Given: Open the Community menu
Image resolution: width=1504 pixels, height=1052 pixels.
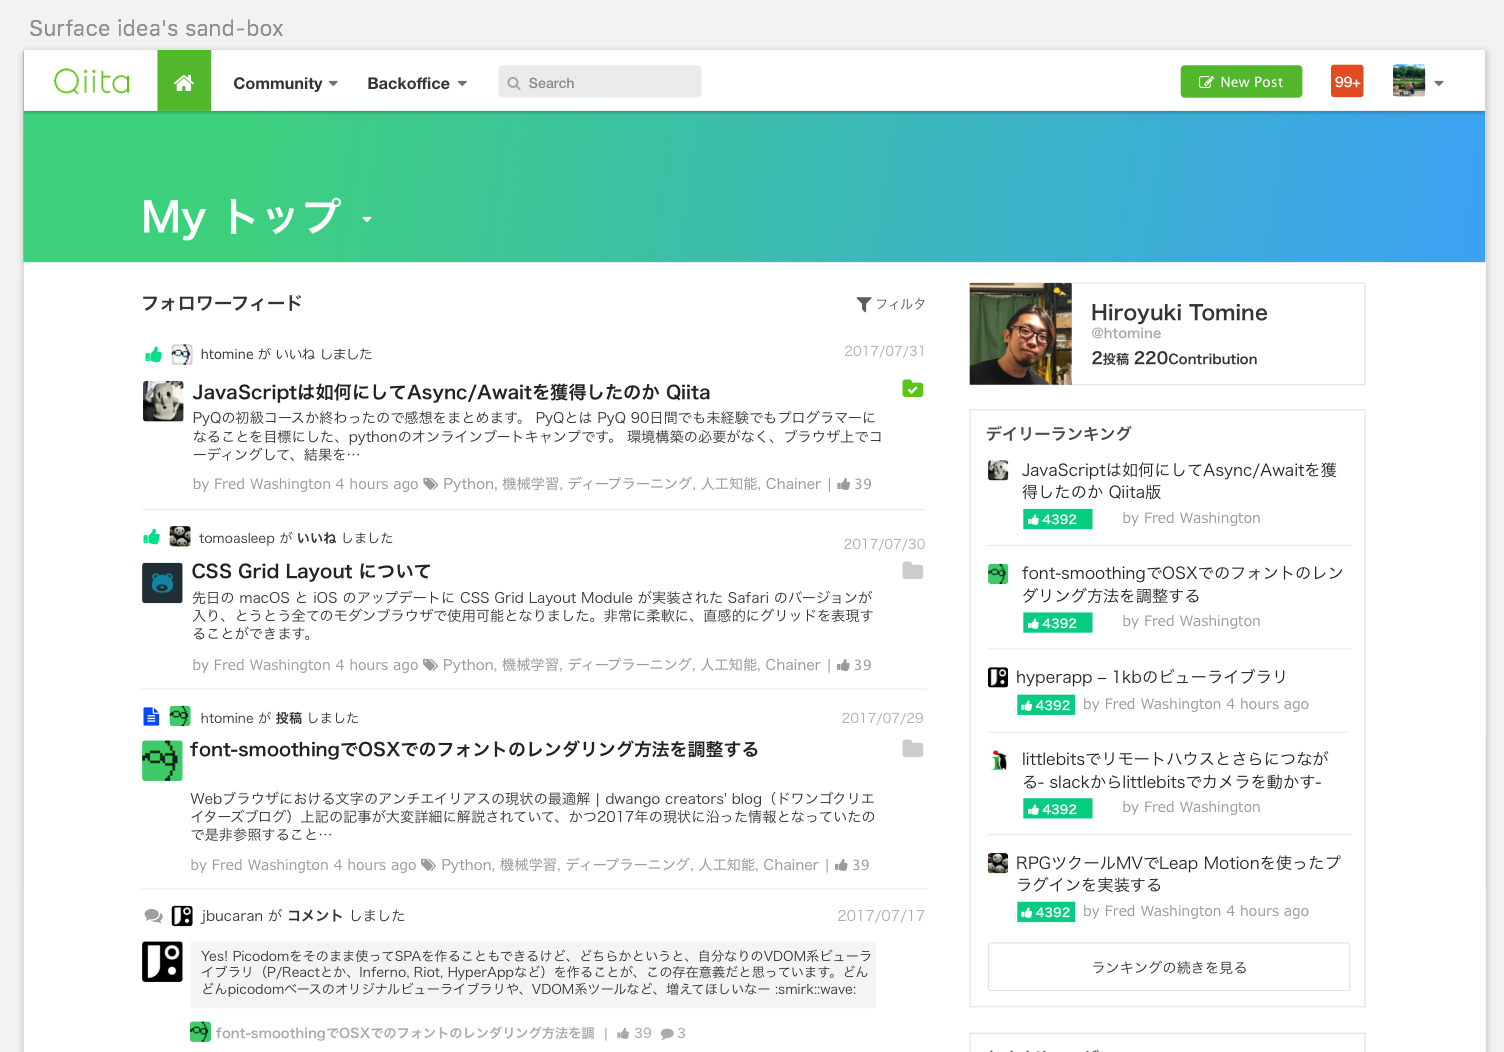Looking at the screenshot, I should [x=285, y=83].
